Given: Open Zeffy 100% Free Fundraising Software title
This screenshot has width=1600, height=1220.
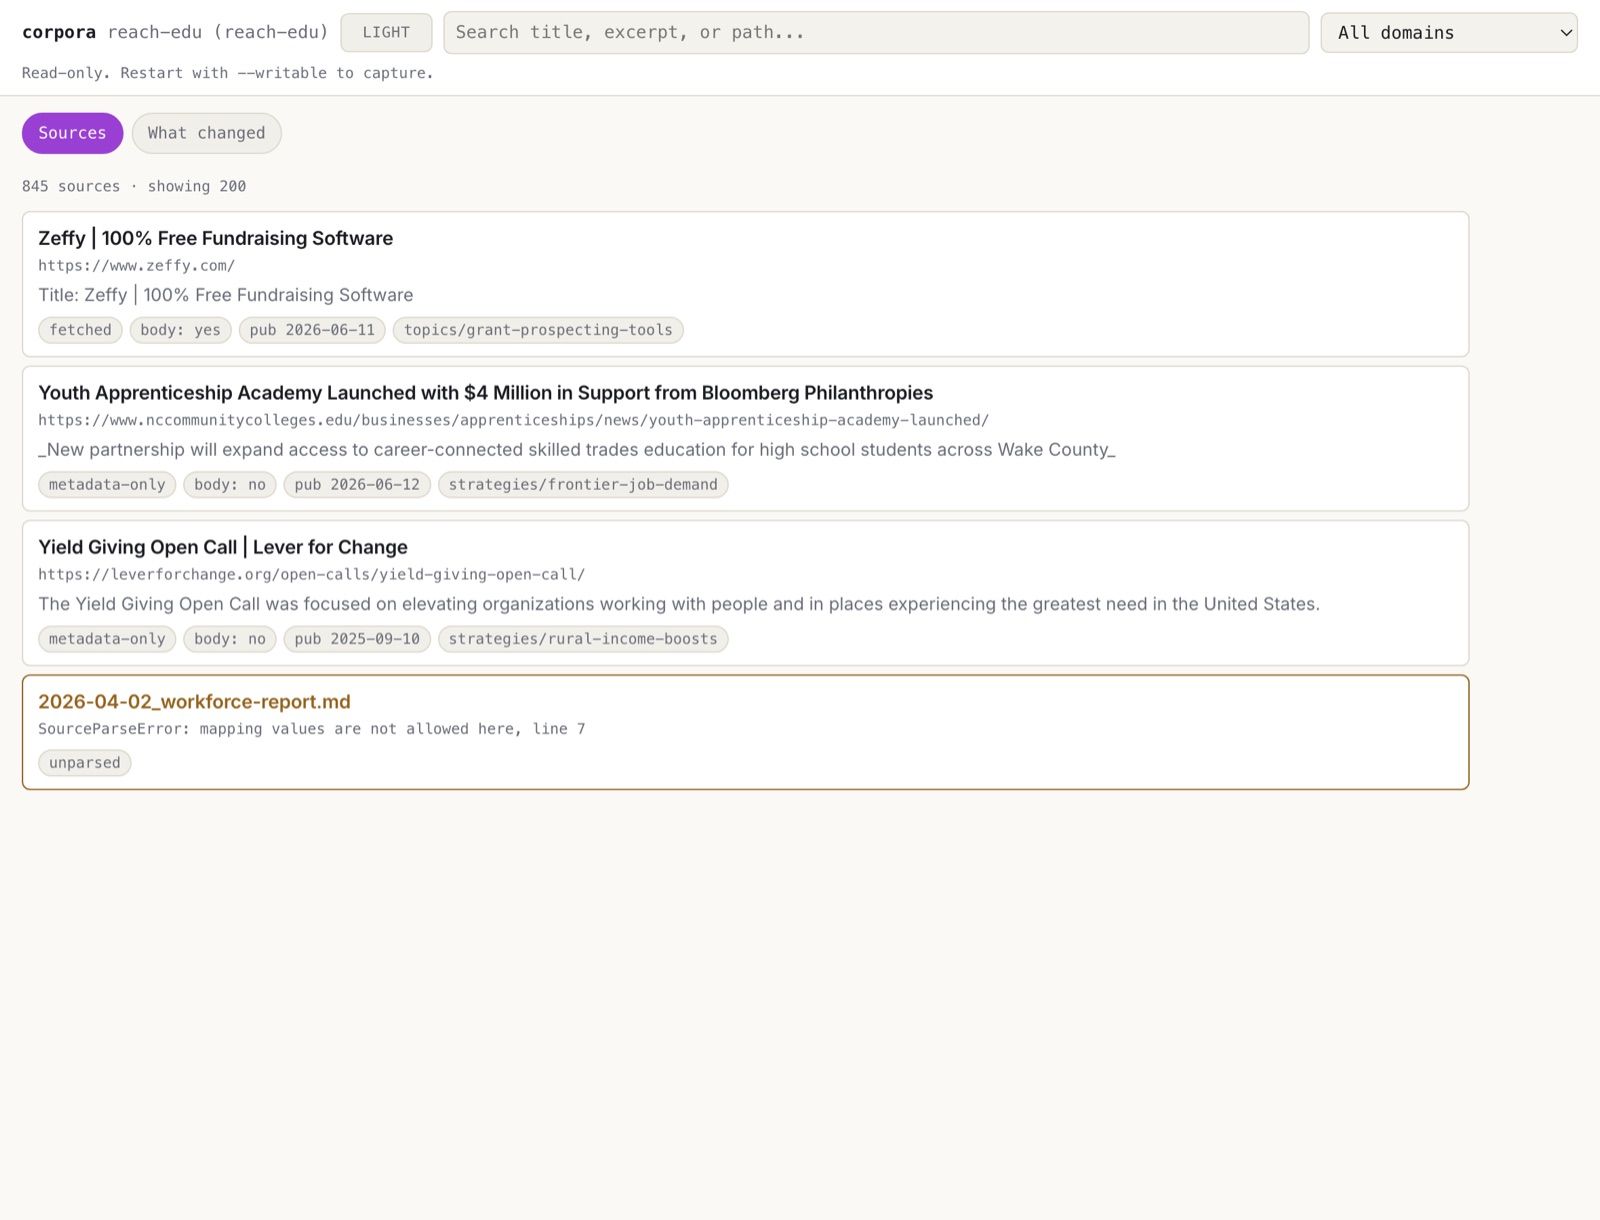Looking at the screenshot, I should click(x=216, y=238).
